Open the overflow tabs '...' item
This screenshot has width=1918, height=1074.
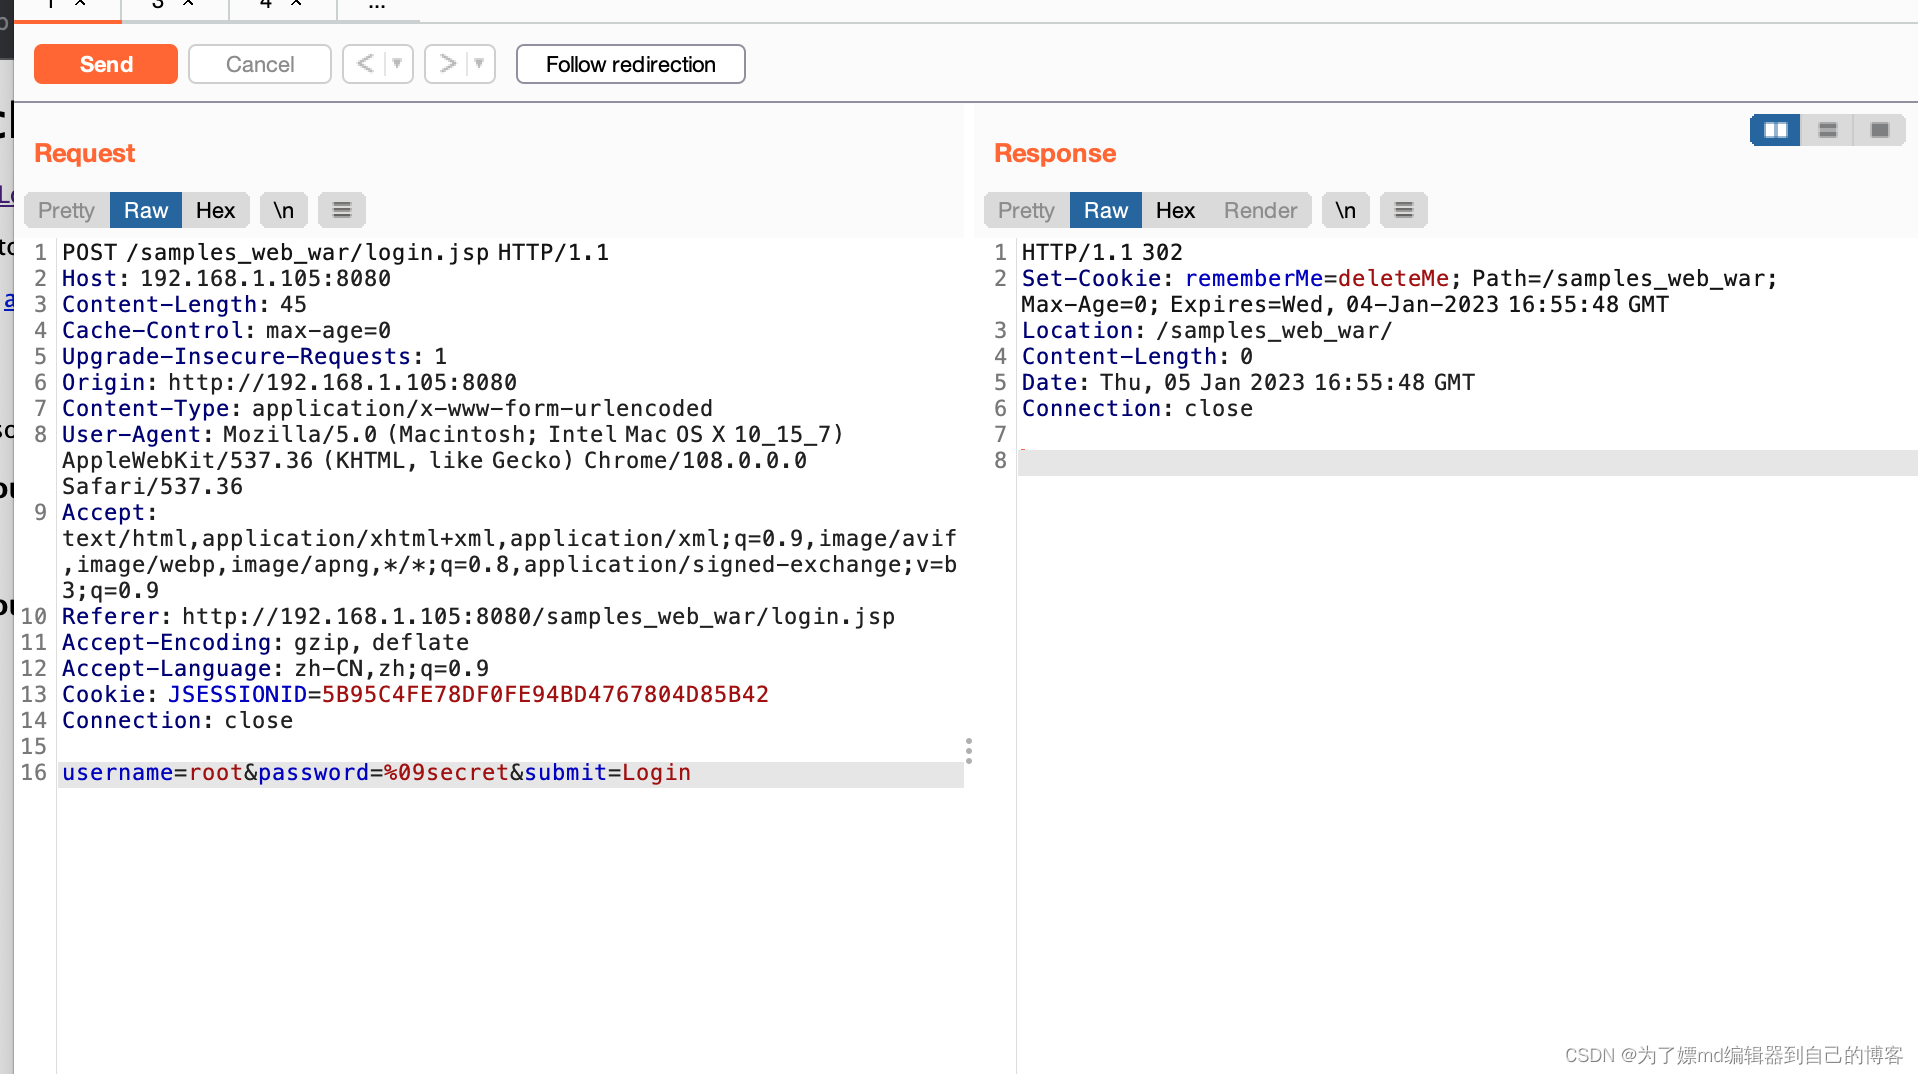point(377,6)
